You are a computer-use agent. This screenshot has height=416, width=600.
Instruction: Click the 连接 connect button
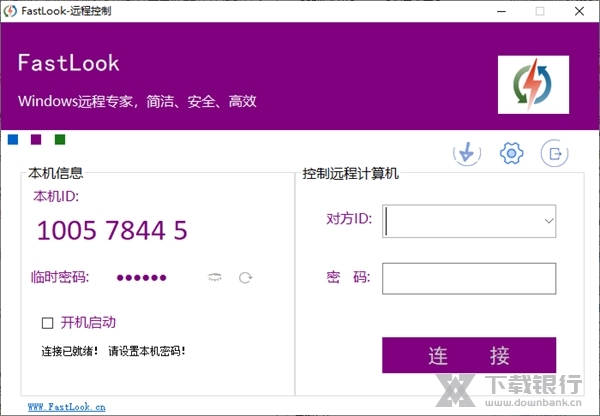point(469,355)
